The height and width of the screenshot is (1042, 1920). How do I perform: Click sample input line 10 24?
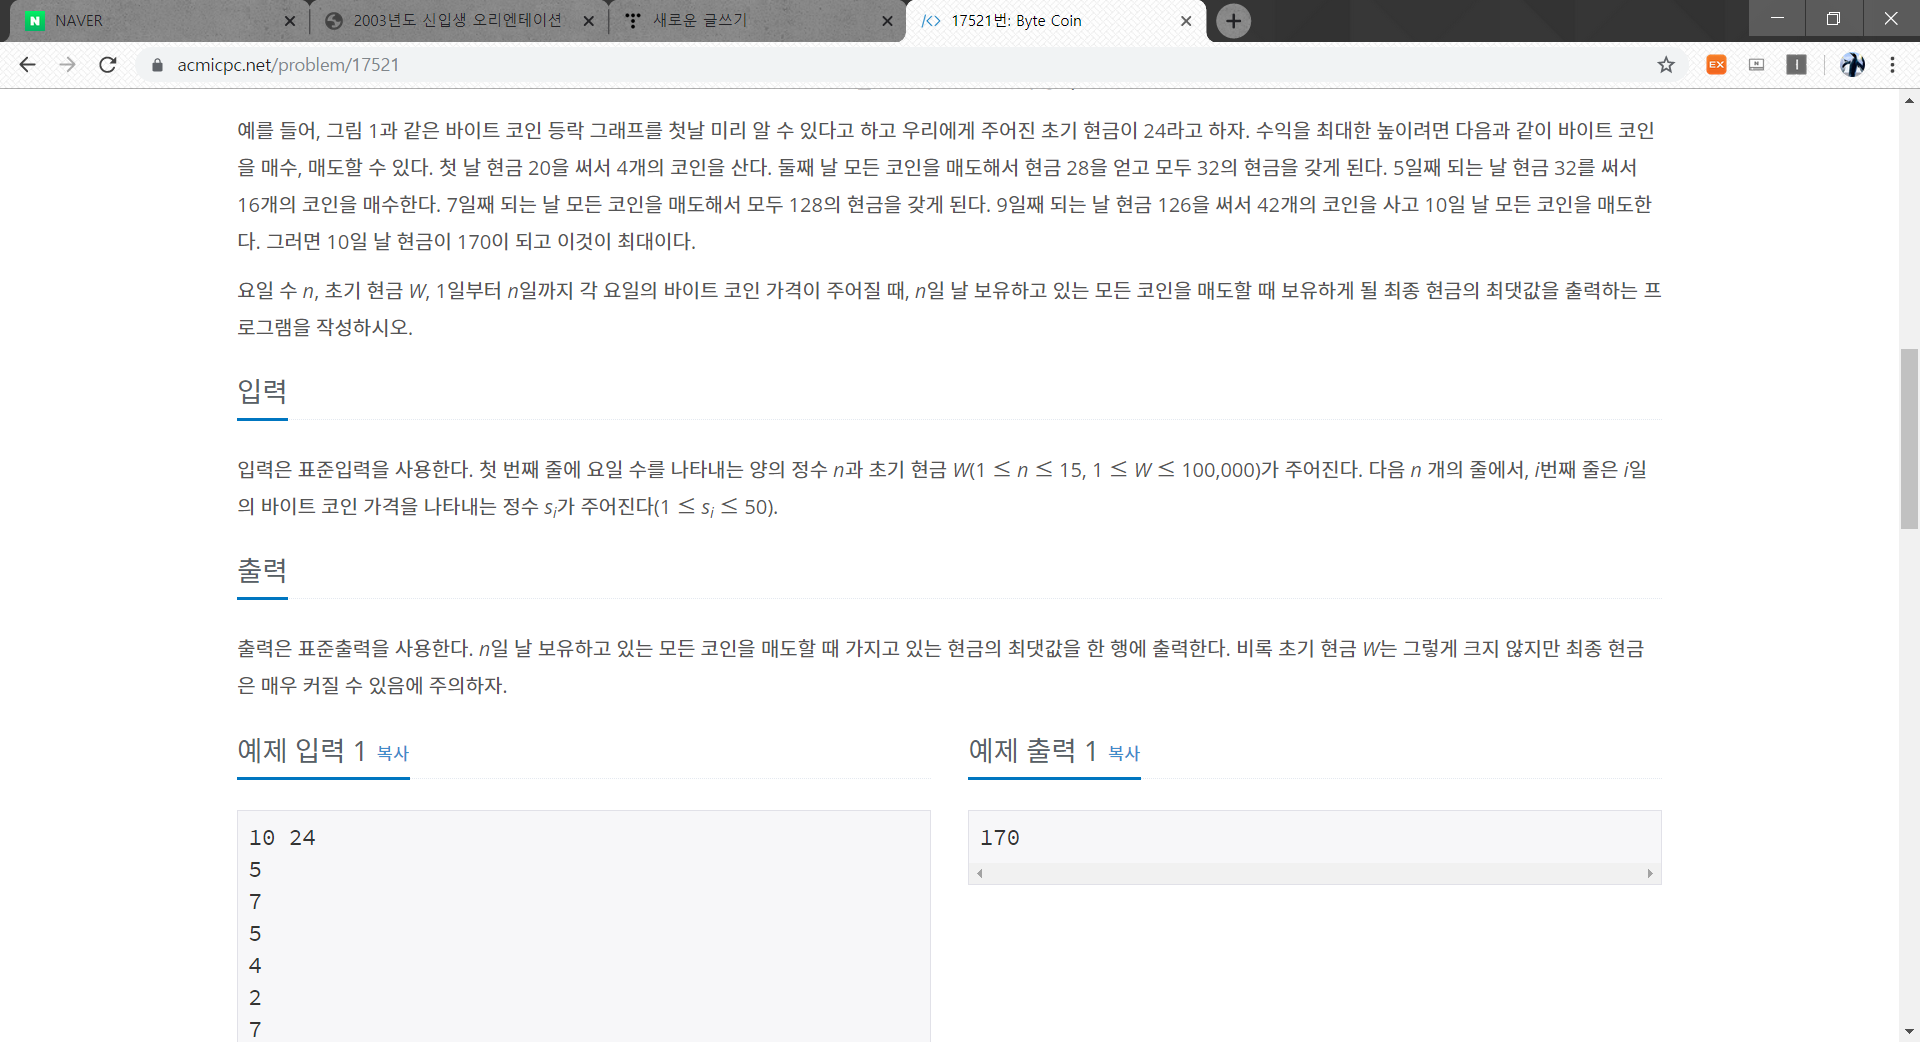point(282,838)
